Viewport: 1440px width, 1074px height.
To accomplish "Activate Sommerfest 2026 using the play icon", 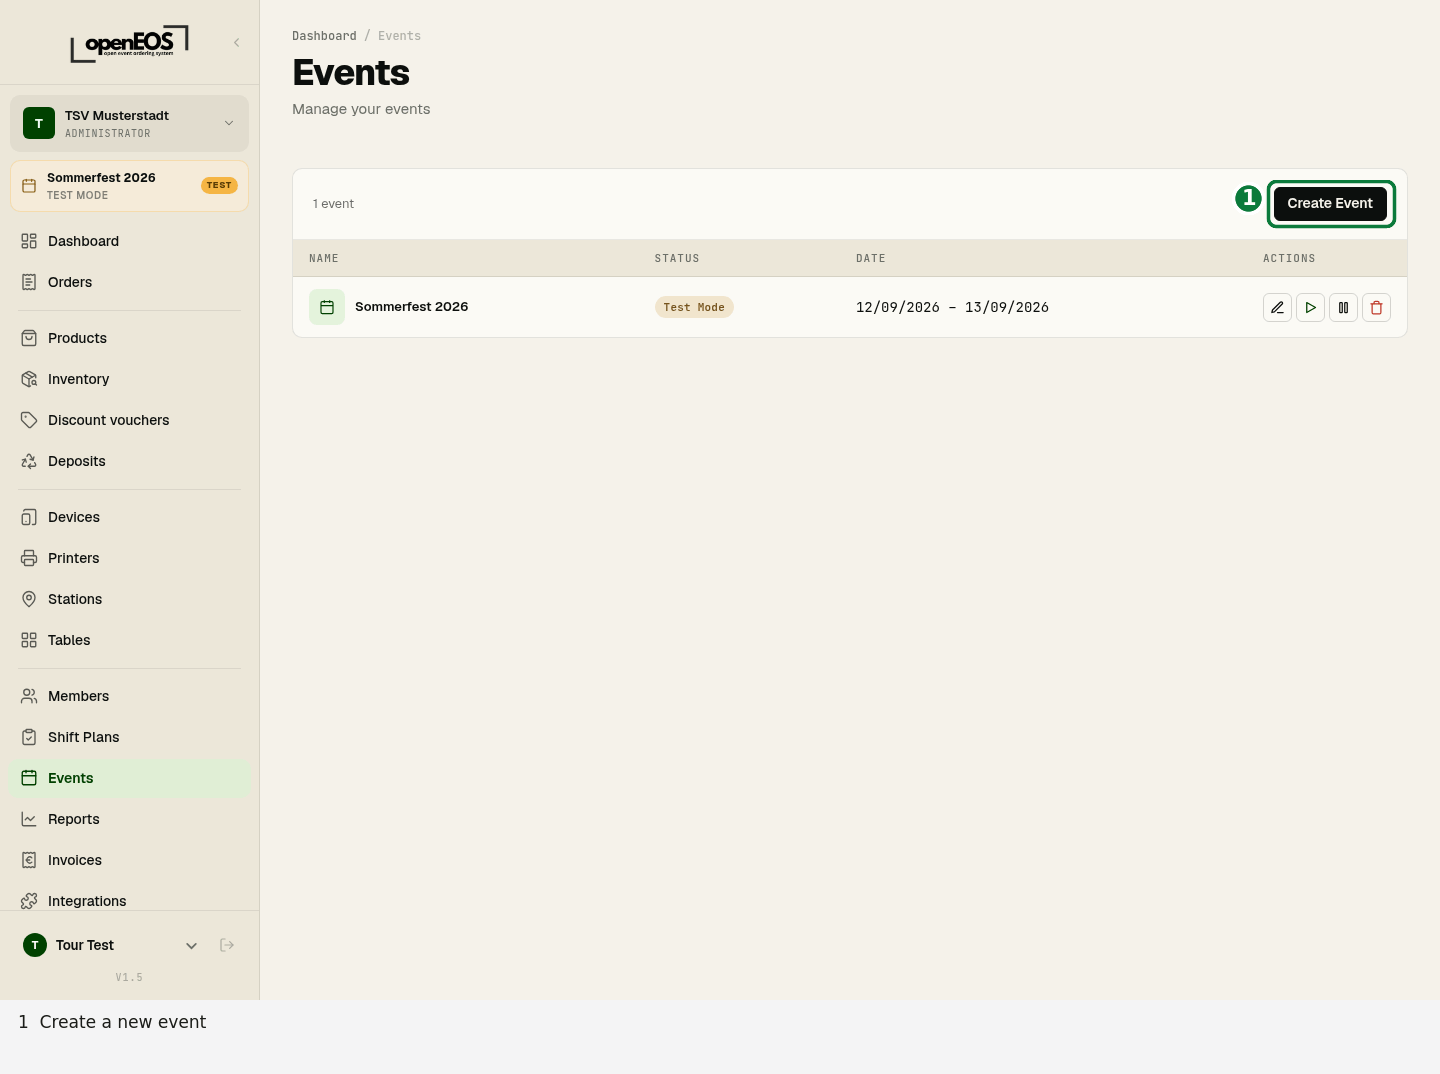I will pos(1310,307).
